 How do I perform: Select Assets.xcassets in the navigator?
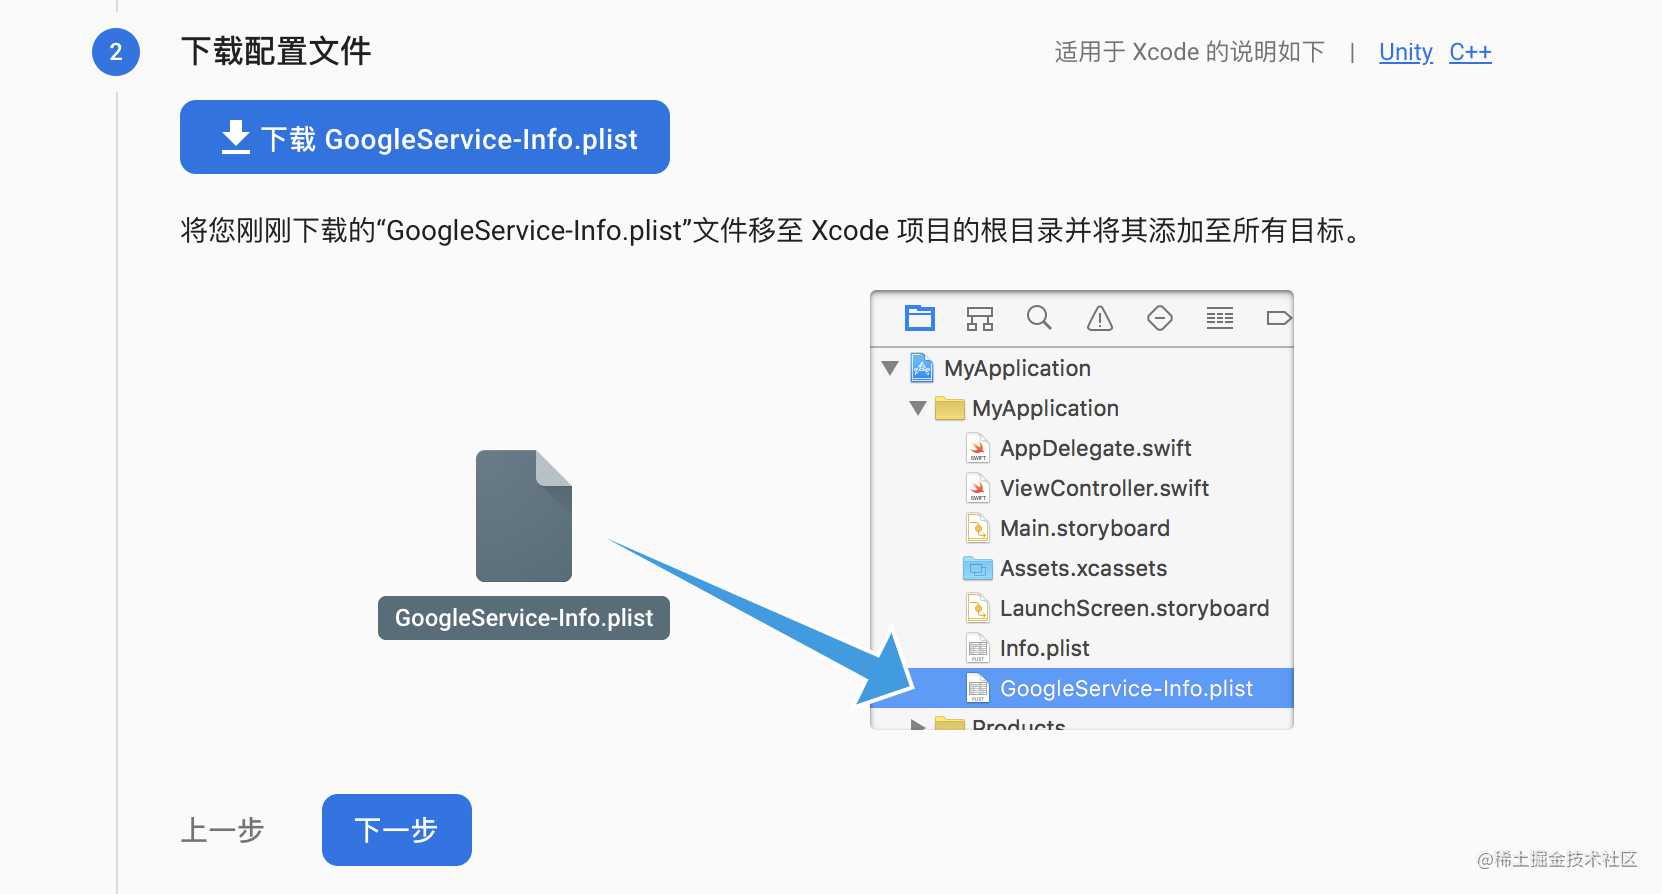pyautogui.click(x=1083, y=568)
